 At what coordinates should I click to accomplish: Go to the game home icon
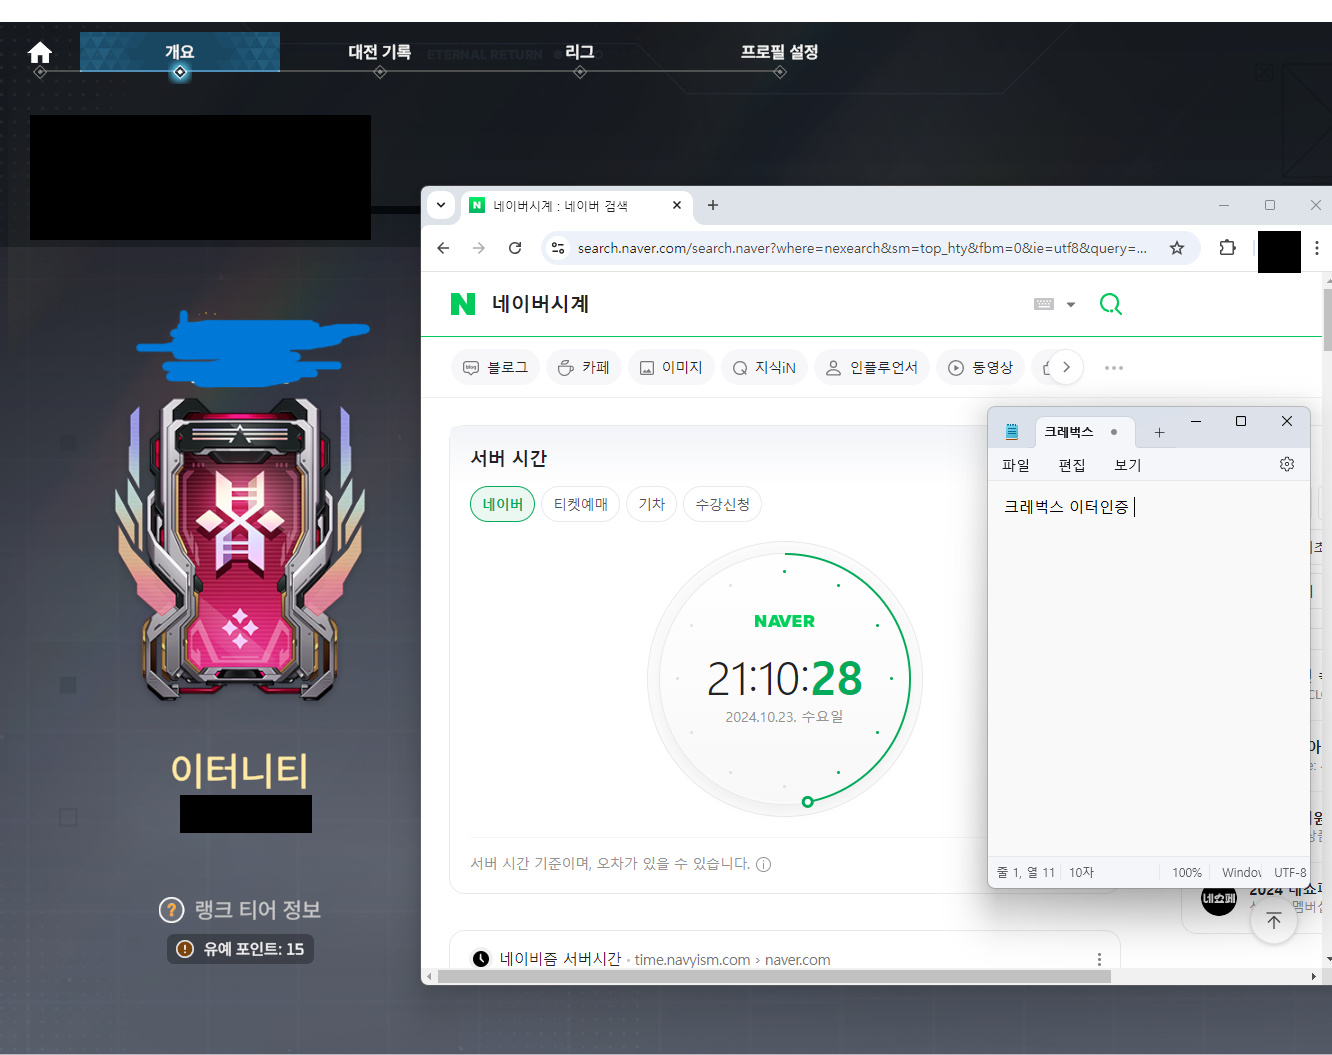click(x=40, y=52)
